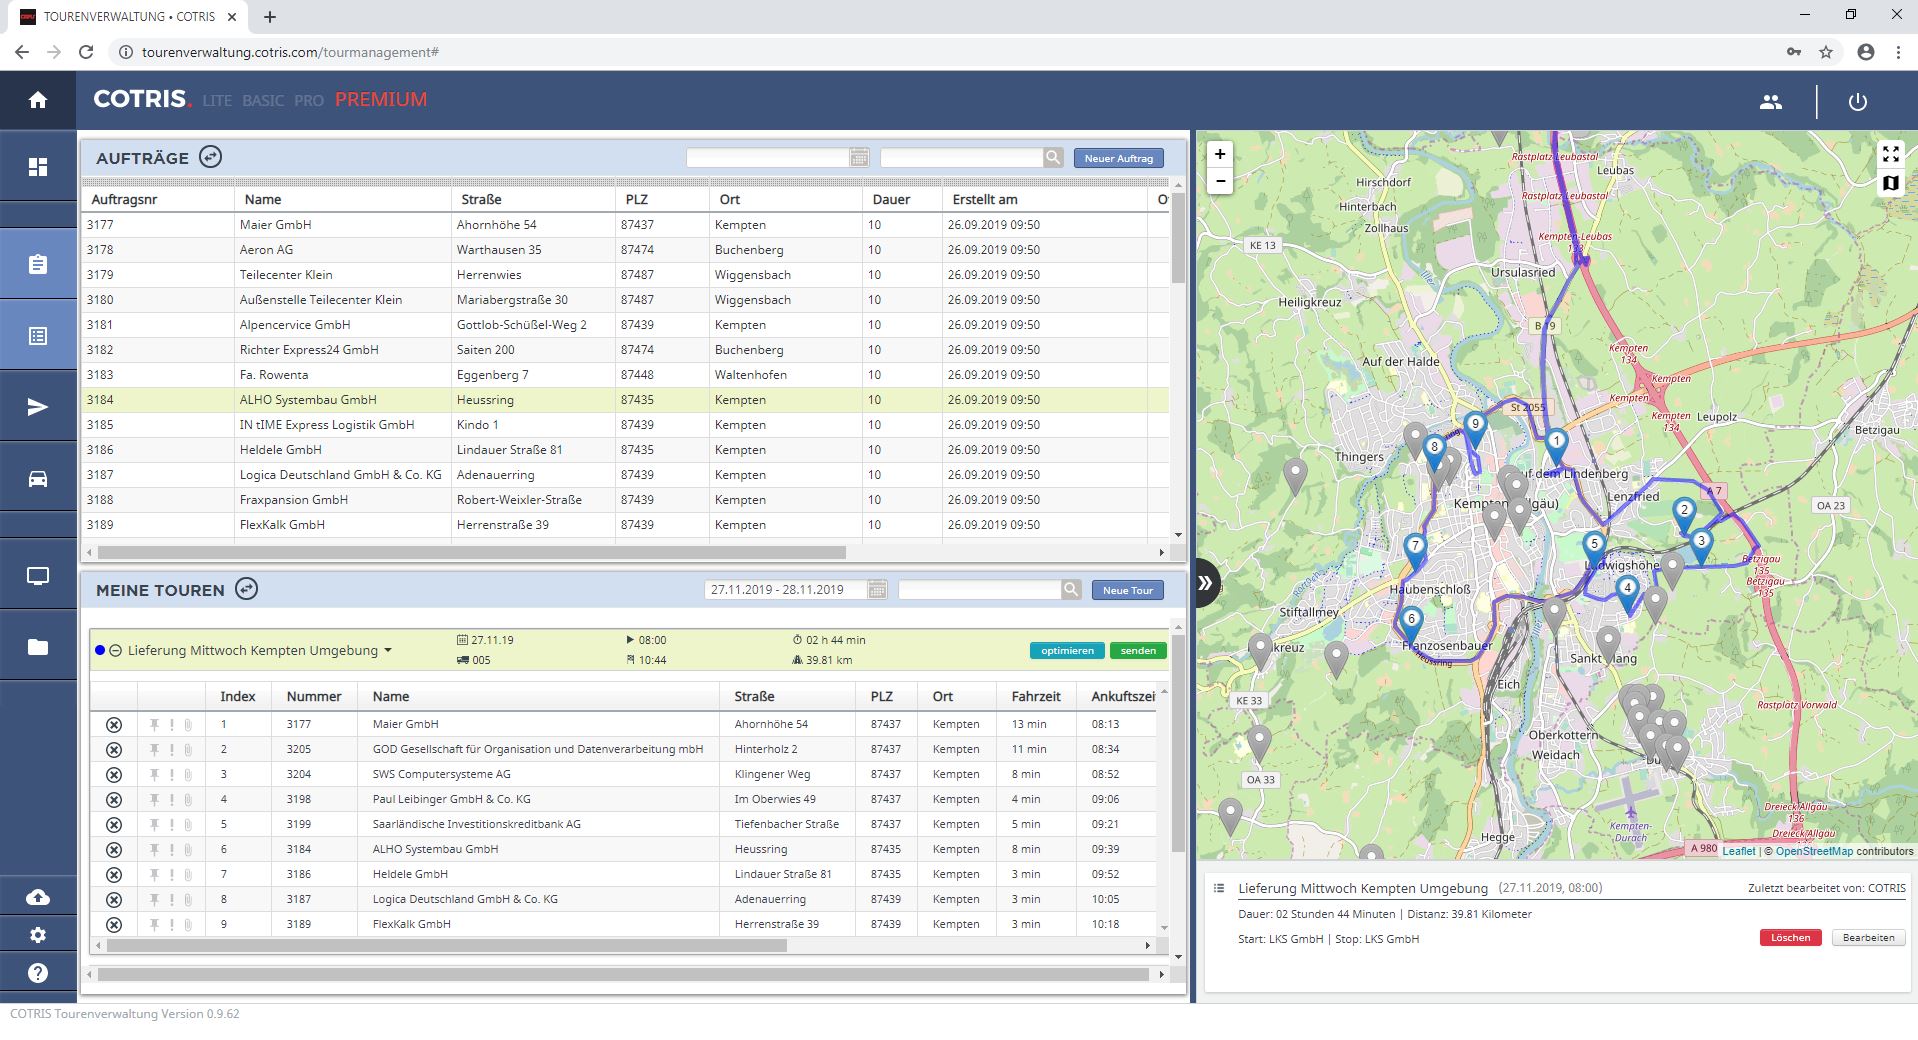Collapse the Lieferung Mittwoch tour details
The width and height of the screenshot is (1918, 1040).
pyautogui.click(x=115, y=650)
